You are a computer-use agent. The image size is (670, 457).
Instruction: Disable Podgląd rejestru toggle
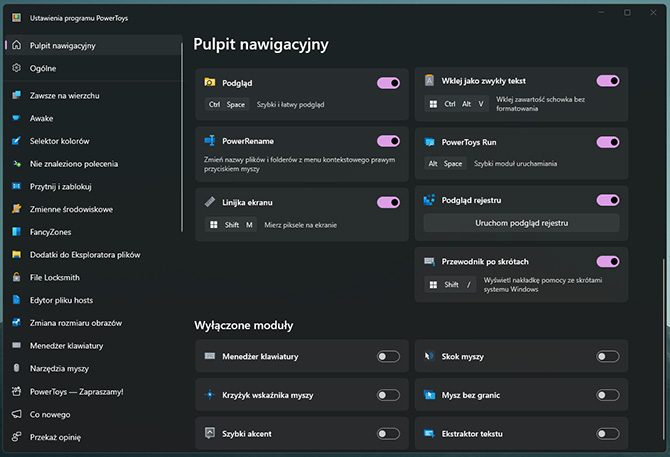pos(608,200)
